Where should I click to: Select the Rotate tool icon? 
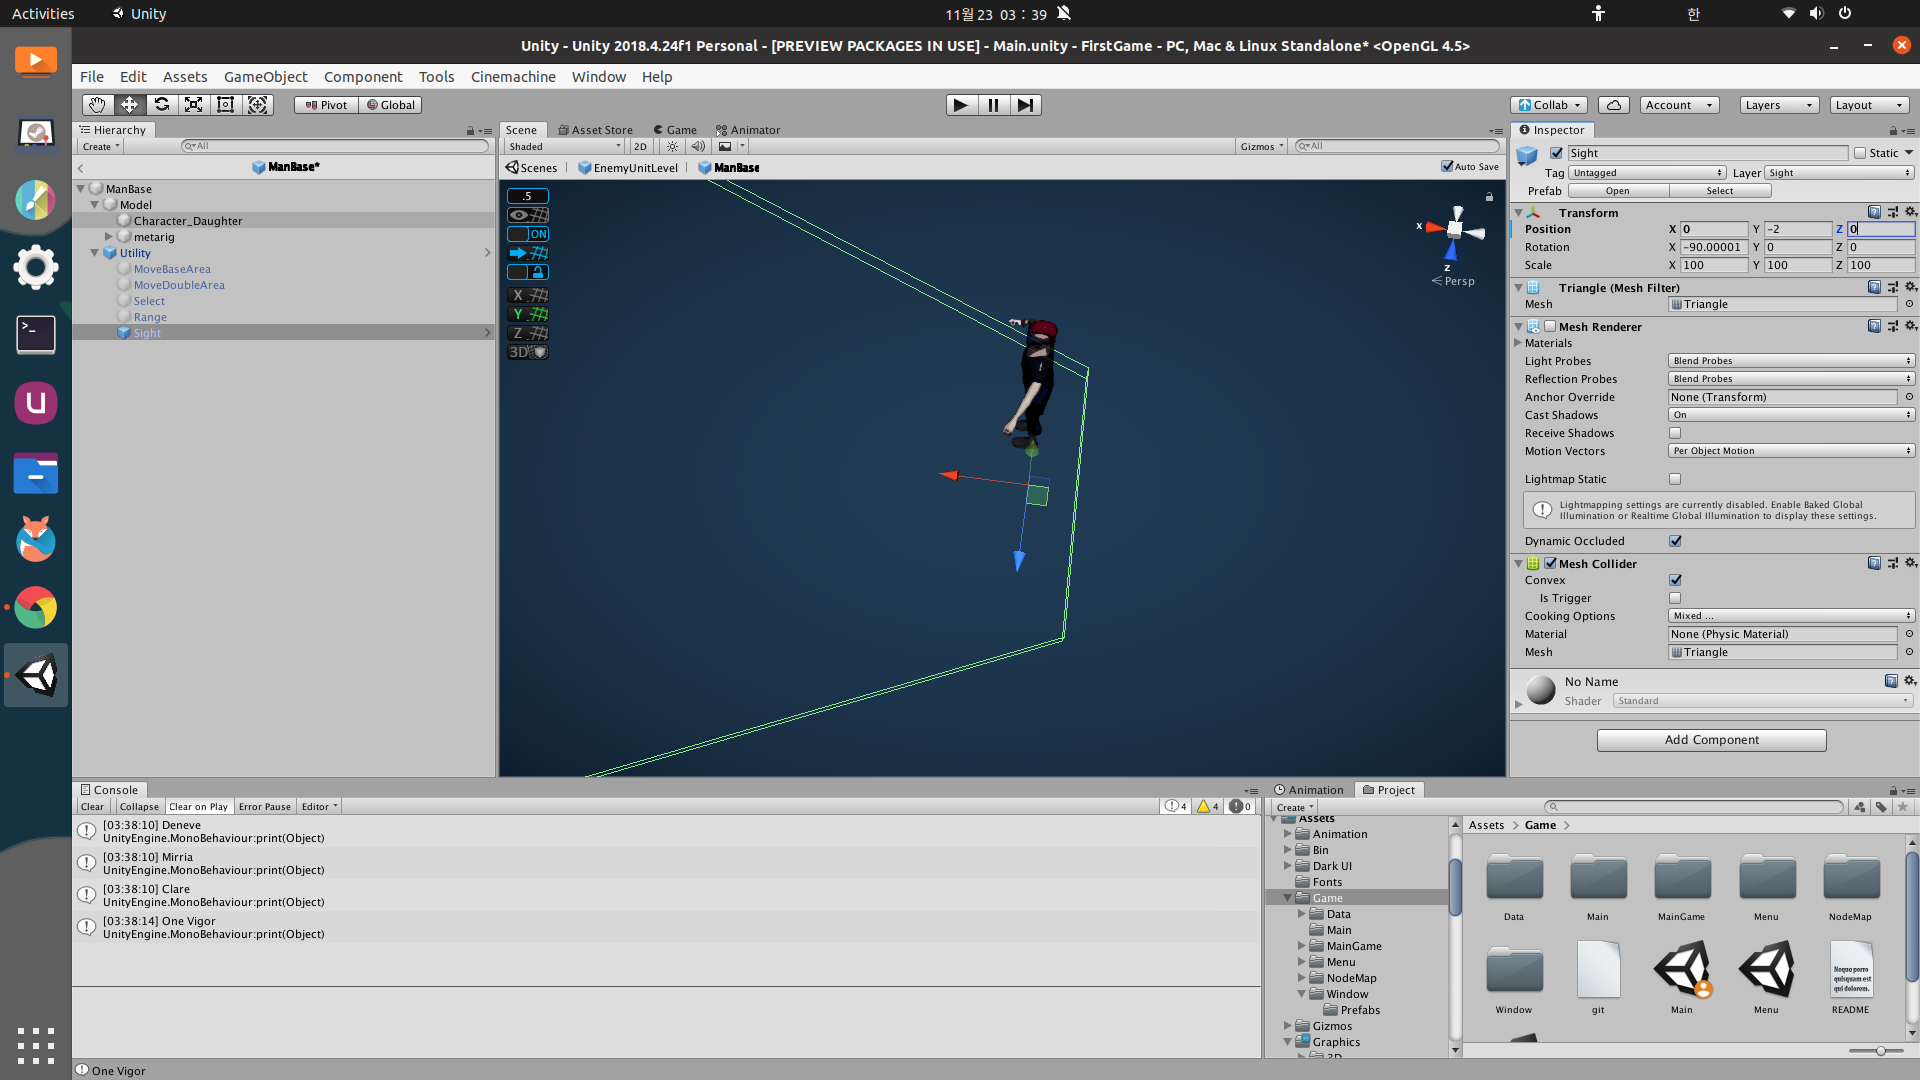(162, 105)
